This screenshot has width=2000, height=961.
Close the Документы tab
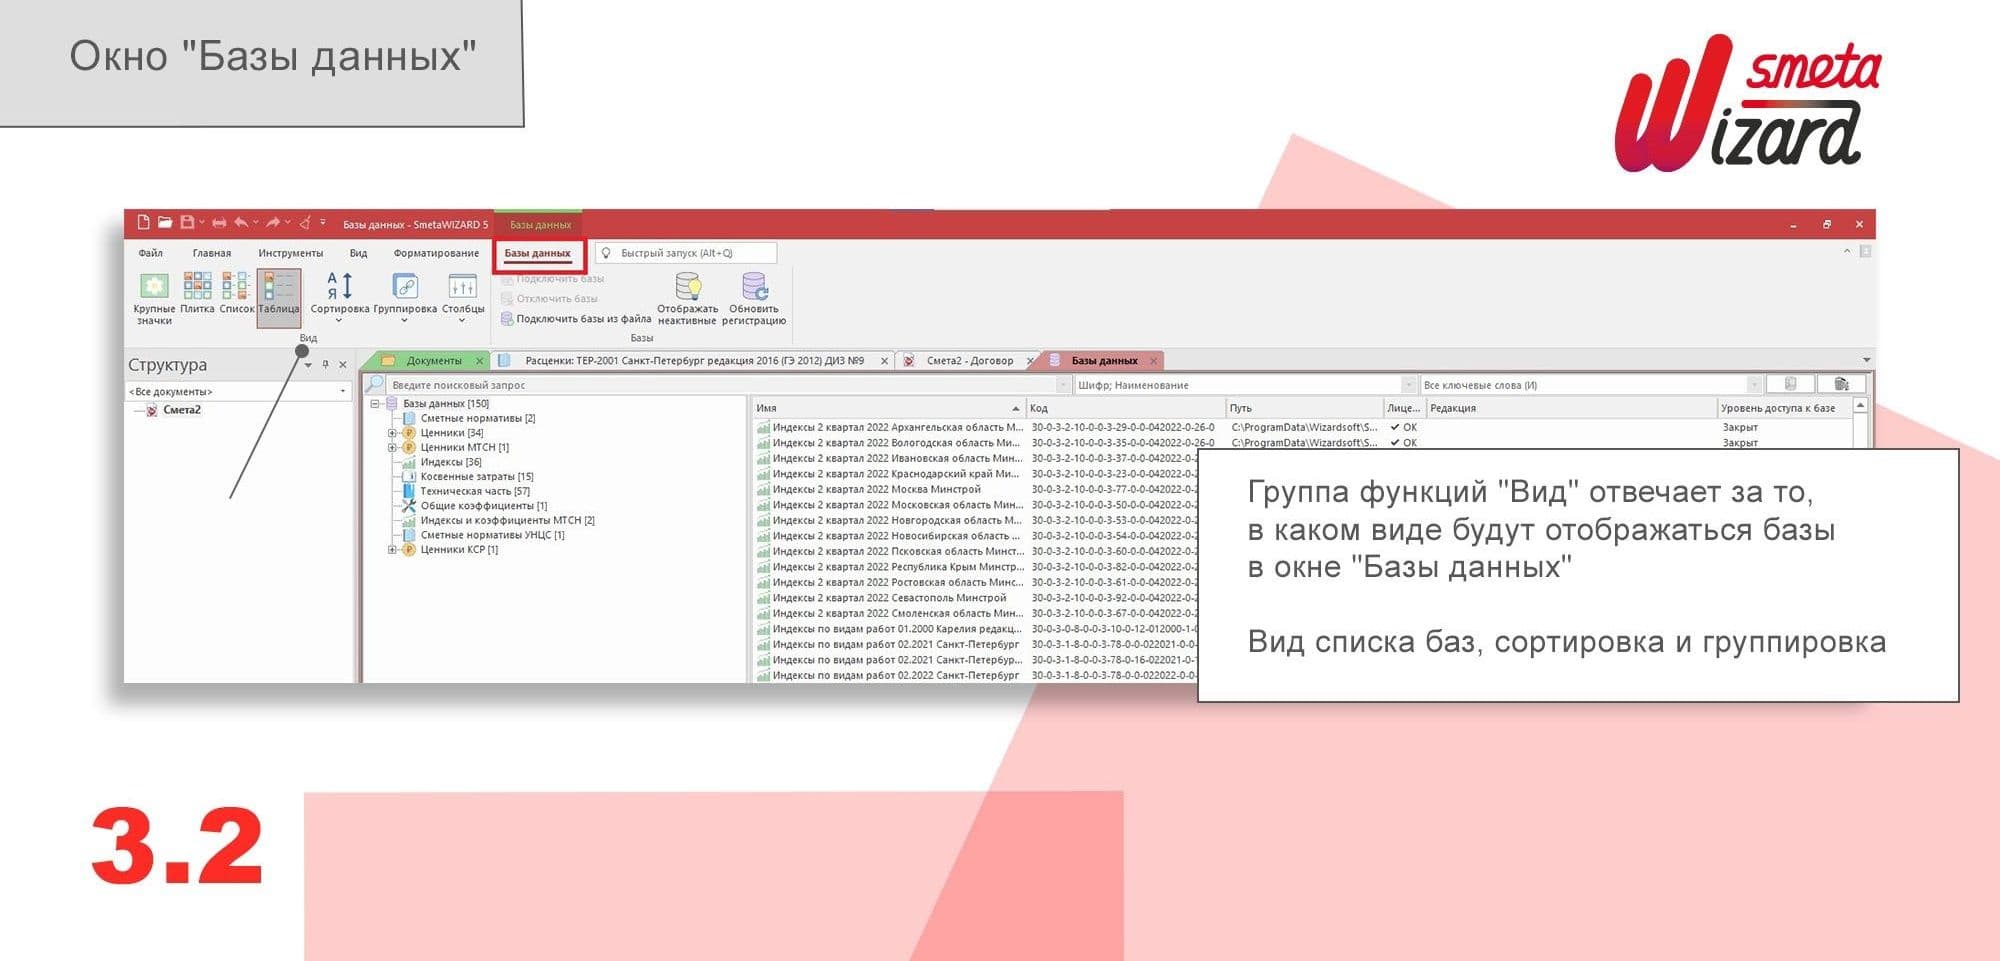pyautogui.click(x=480, y=361)
